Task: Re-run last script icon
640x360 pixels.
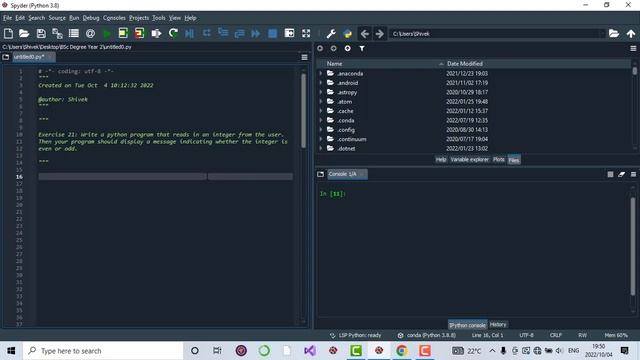Action: point(173,33)
